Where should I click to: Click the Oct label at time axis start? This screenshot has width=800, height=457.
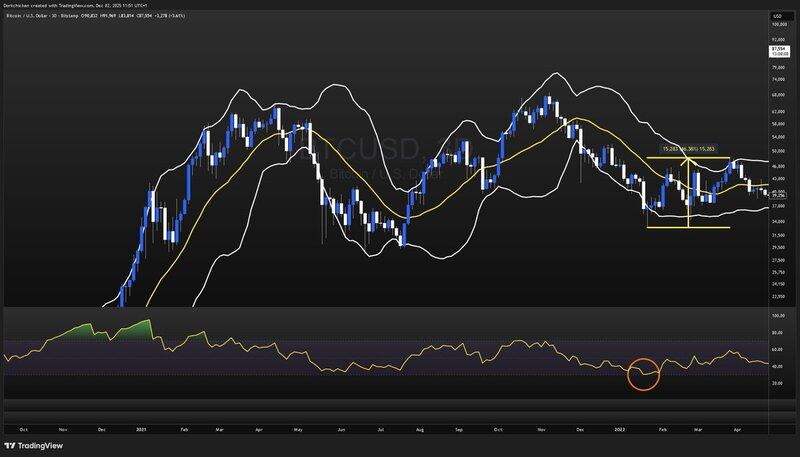tap(22, 427)
